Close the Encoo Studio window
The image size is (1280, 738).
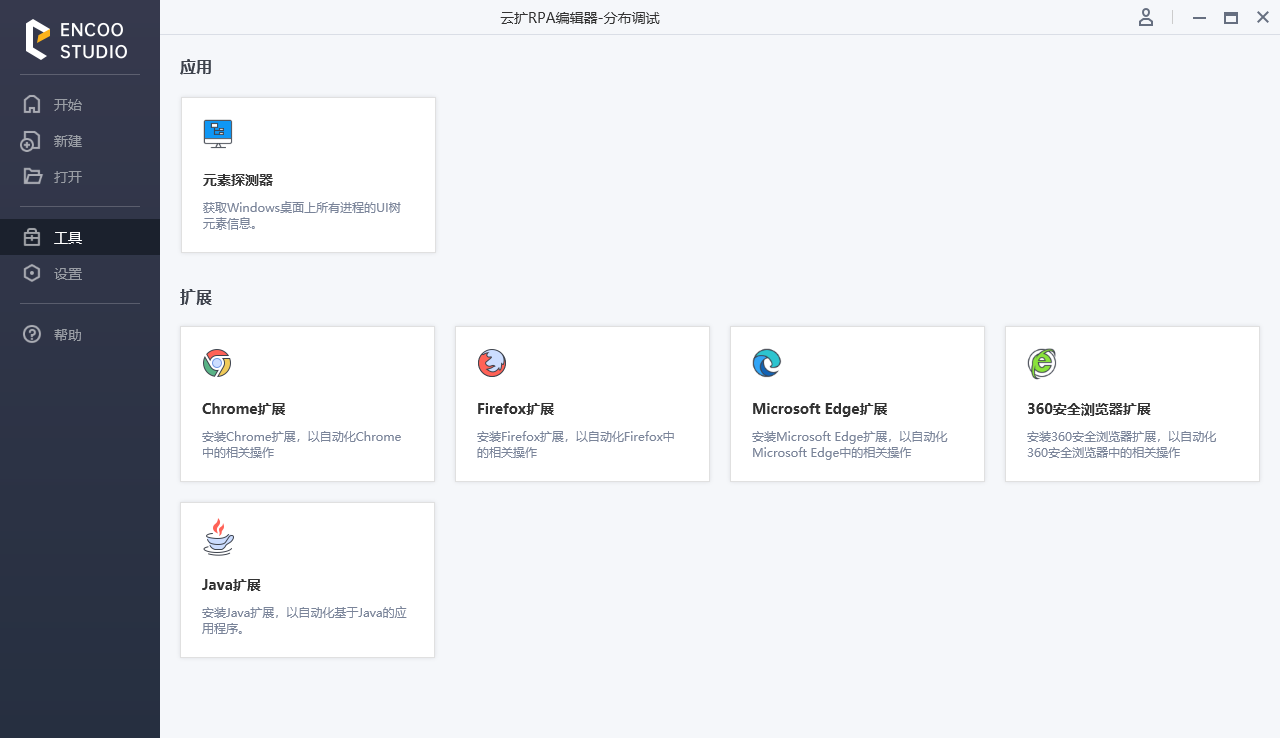[1263, 17]
